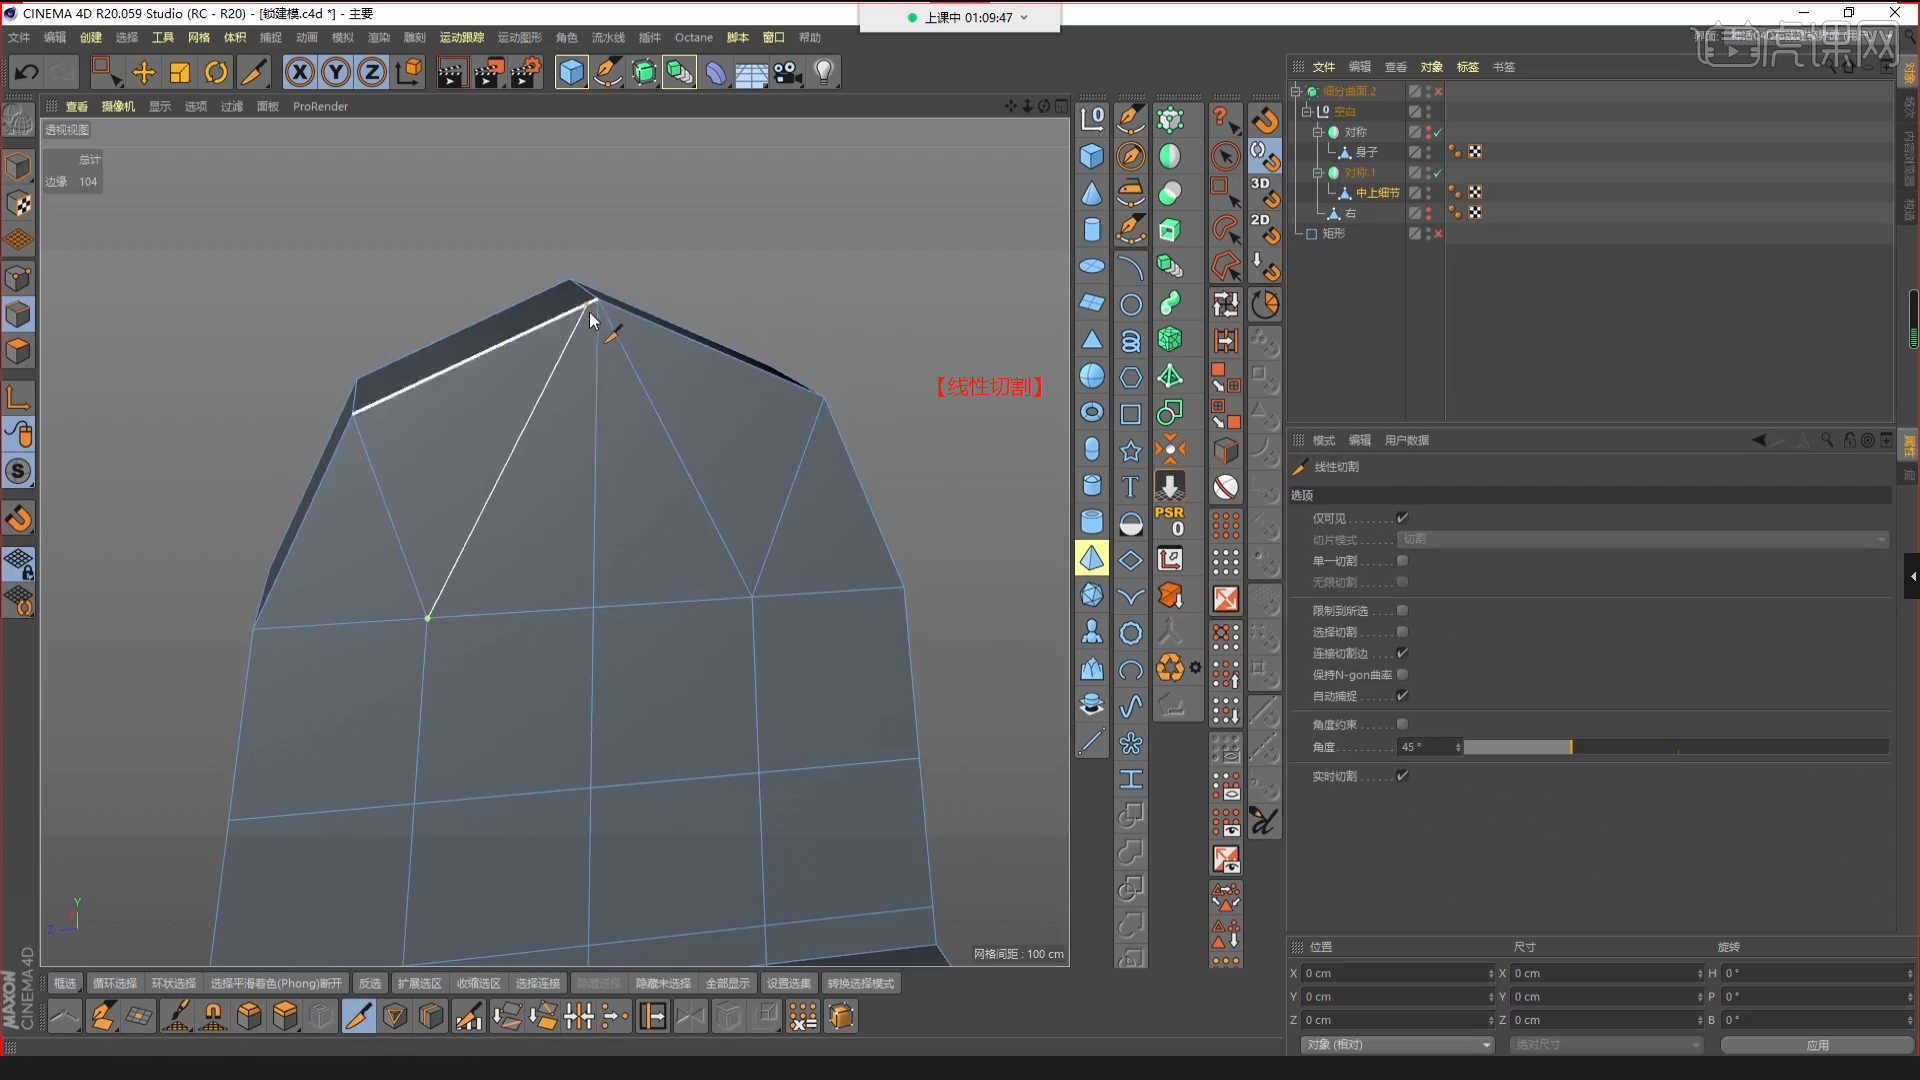Viewport: 1920px width, 1080px height.
Task: Toggle X axis lock icon
Action: tap(300, 72)
